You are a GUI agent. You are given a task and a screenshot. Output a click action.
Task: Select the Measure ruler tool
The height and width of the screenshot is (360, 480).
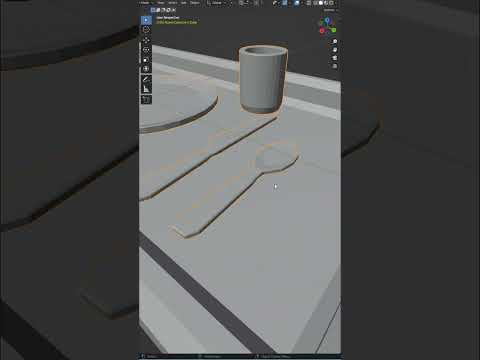click(x=146, y=89)
